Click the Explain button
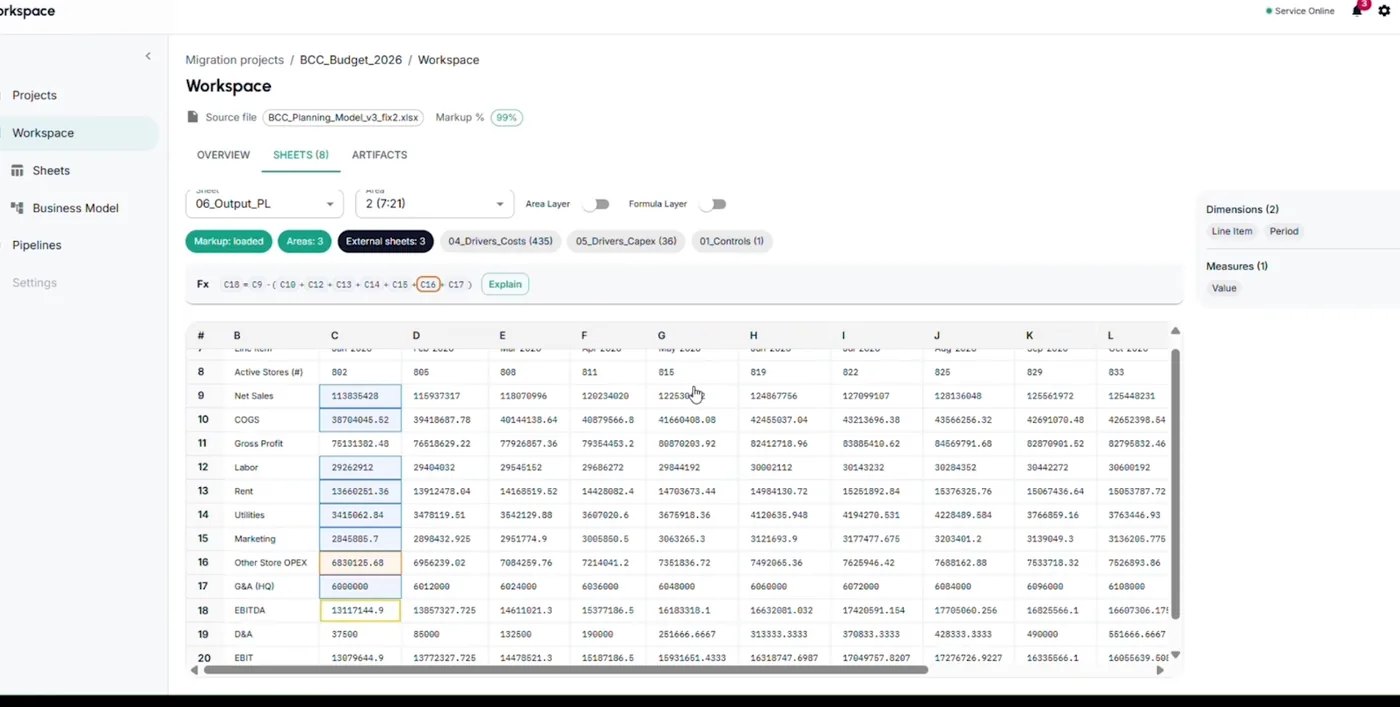The height and width of the screenshot is (707, 1400). point(504,284)
